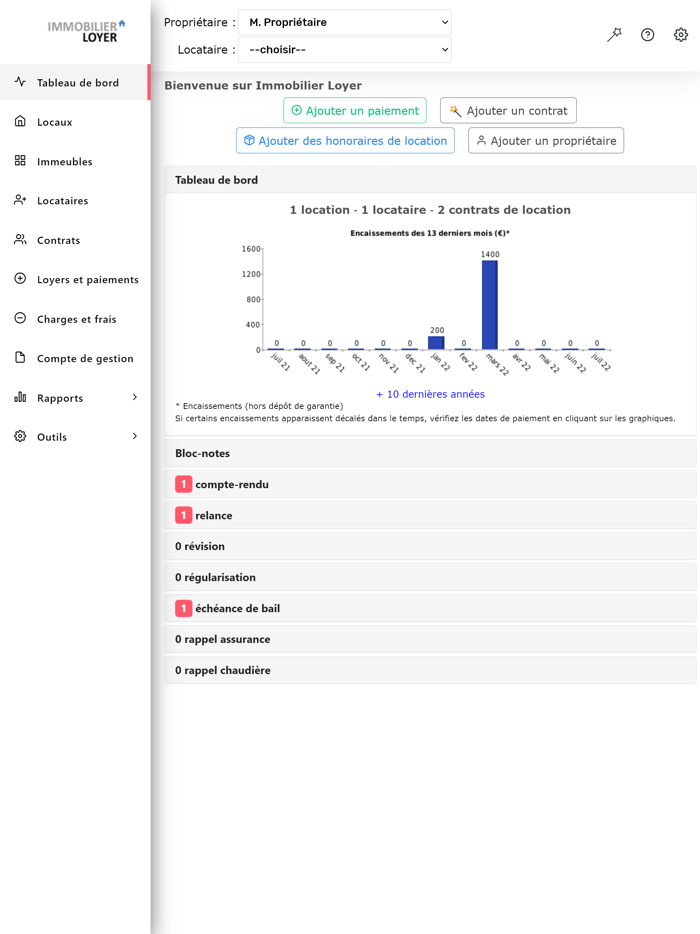The image size is (700, 934).
Task: Open the Propriétaire dropdown
Action: pyautogui.click(x=344, y=21)
